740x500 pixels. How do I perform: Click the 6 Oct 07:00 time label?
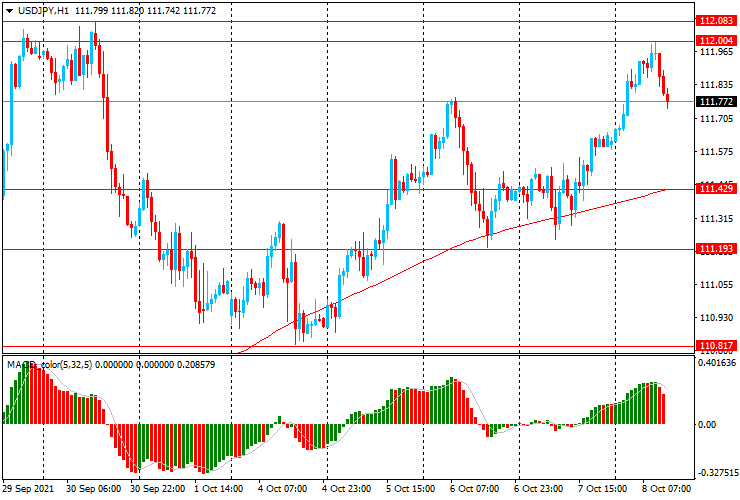pyautogui.click(x=474, y=488)
